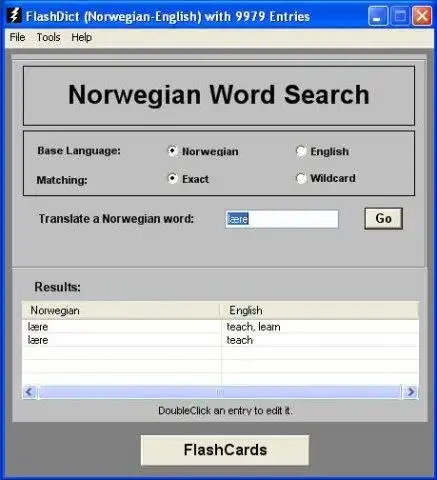Click the FlashDict lightning title bar icon
Screen dimensions: 437x480
(x=14, y=16)
